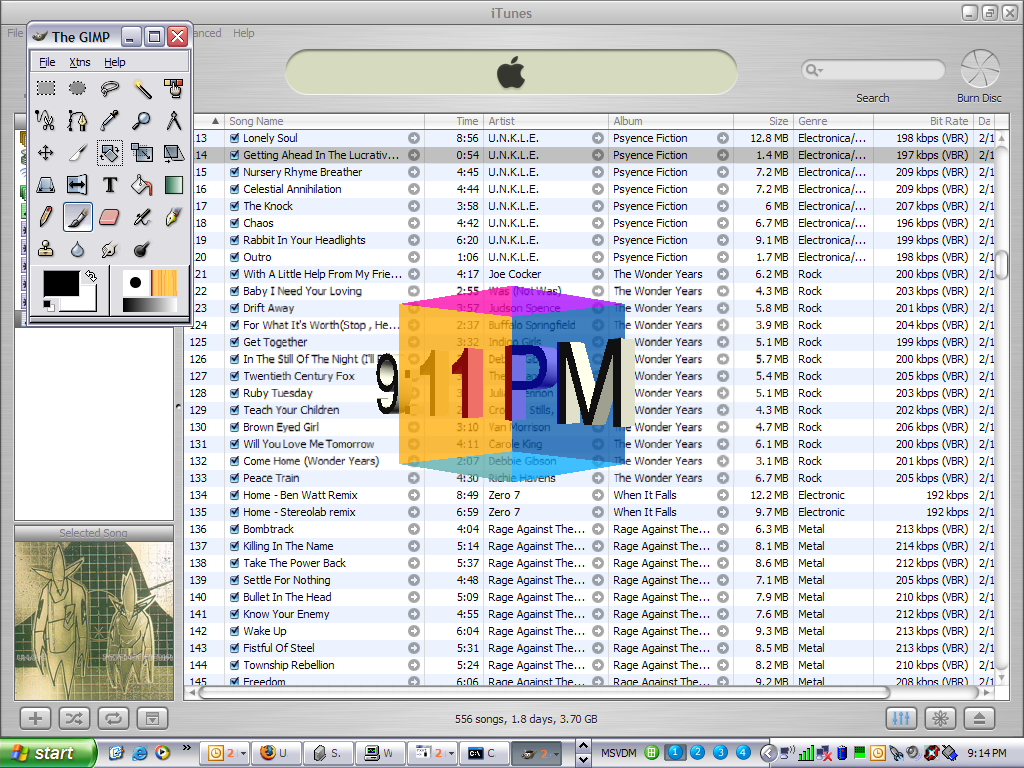Click the sort triangle in the first column header

tap(215, 121)
